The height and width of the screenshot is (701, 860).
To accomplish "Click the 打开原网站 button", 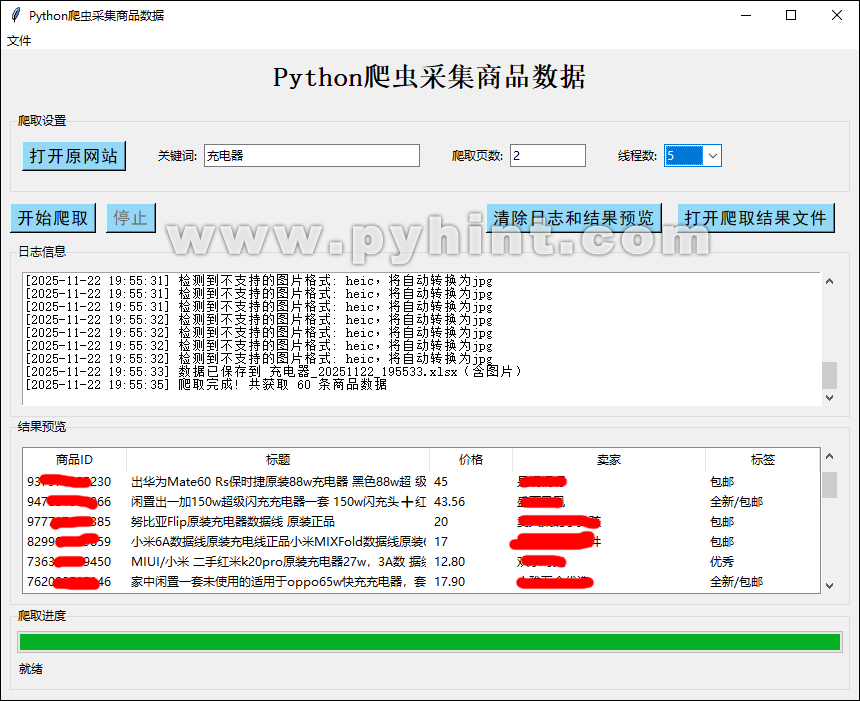I will (73, 156).
